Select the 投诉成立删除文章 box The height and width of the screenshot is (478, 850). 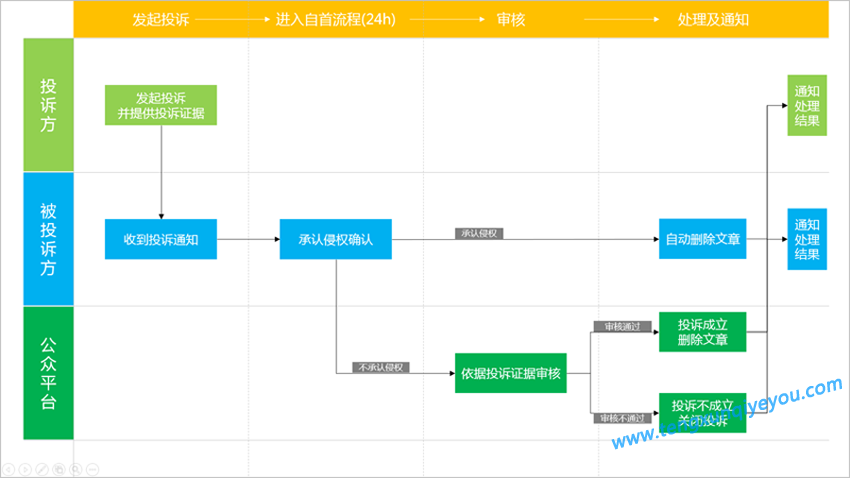click(703, 332)
